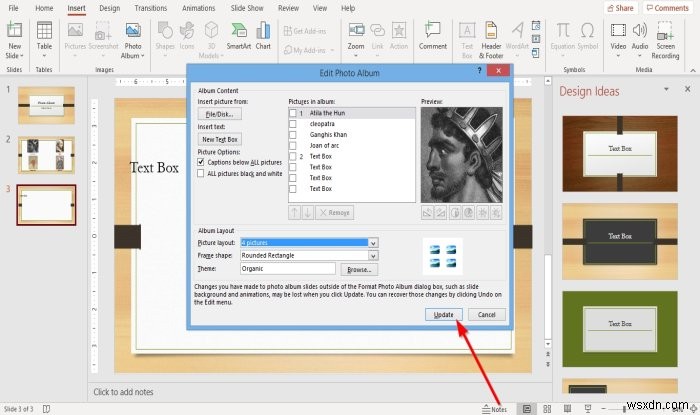Screen dimensions: 700x415
Task: Switch to Slide Sorter view in status bar
Action: point(547,409)
